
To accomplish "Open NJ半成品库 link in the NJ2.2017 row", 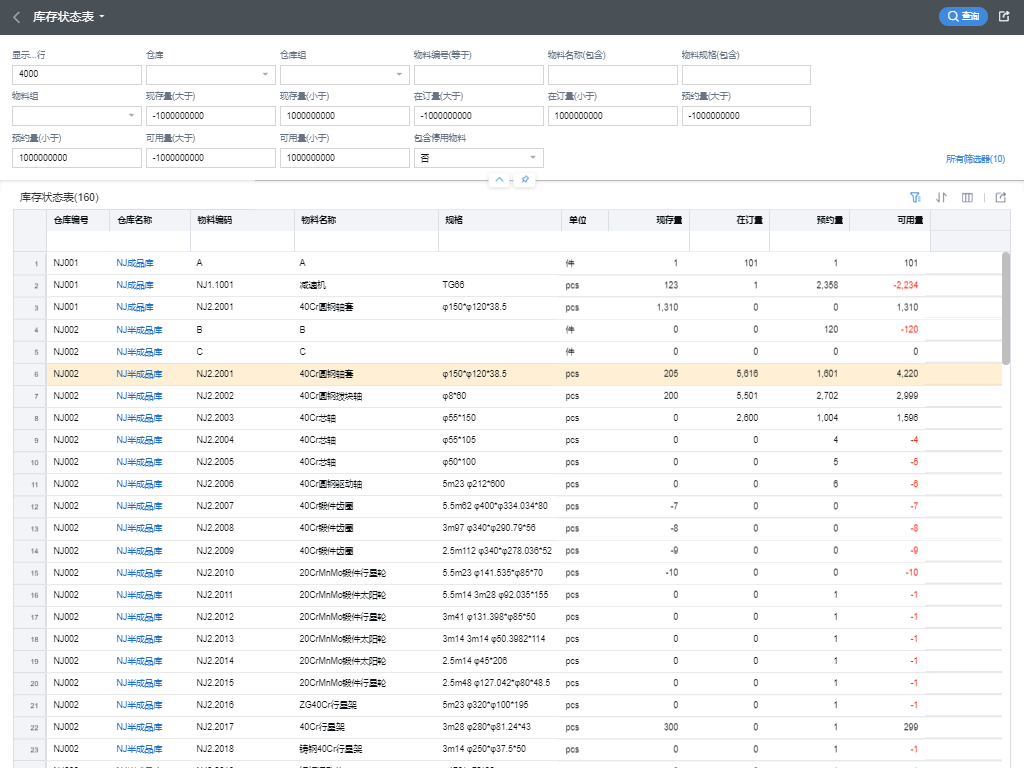I will pyautogui.click(x=139, y=727).
